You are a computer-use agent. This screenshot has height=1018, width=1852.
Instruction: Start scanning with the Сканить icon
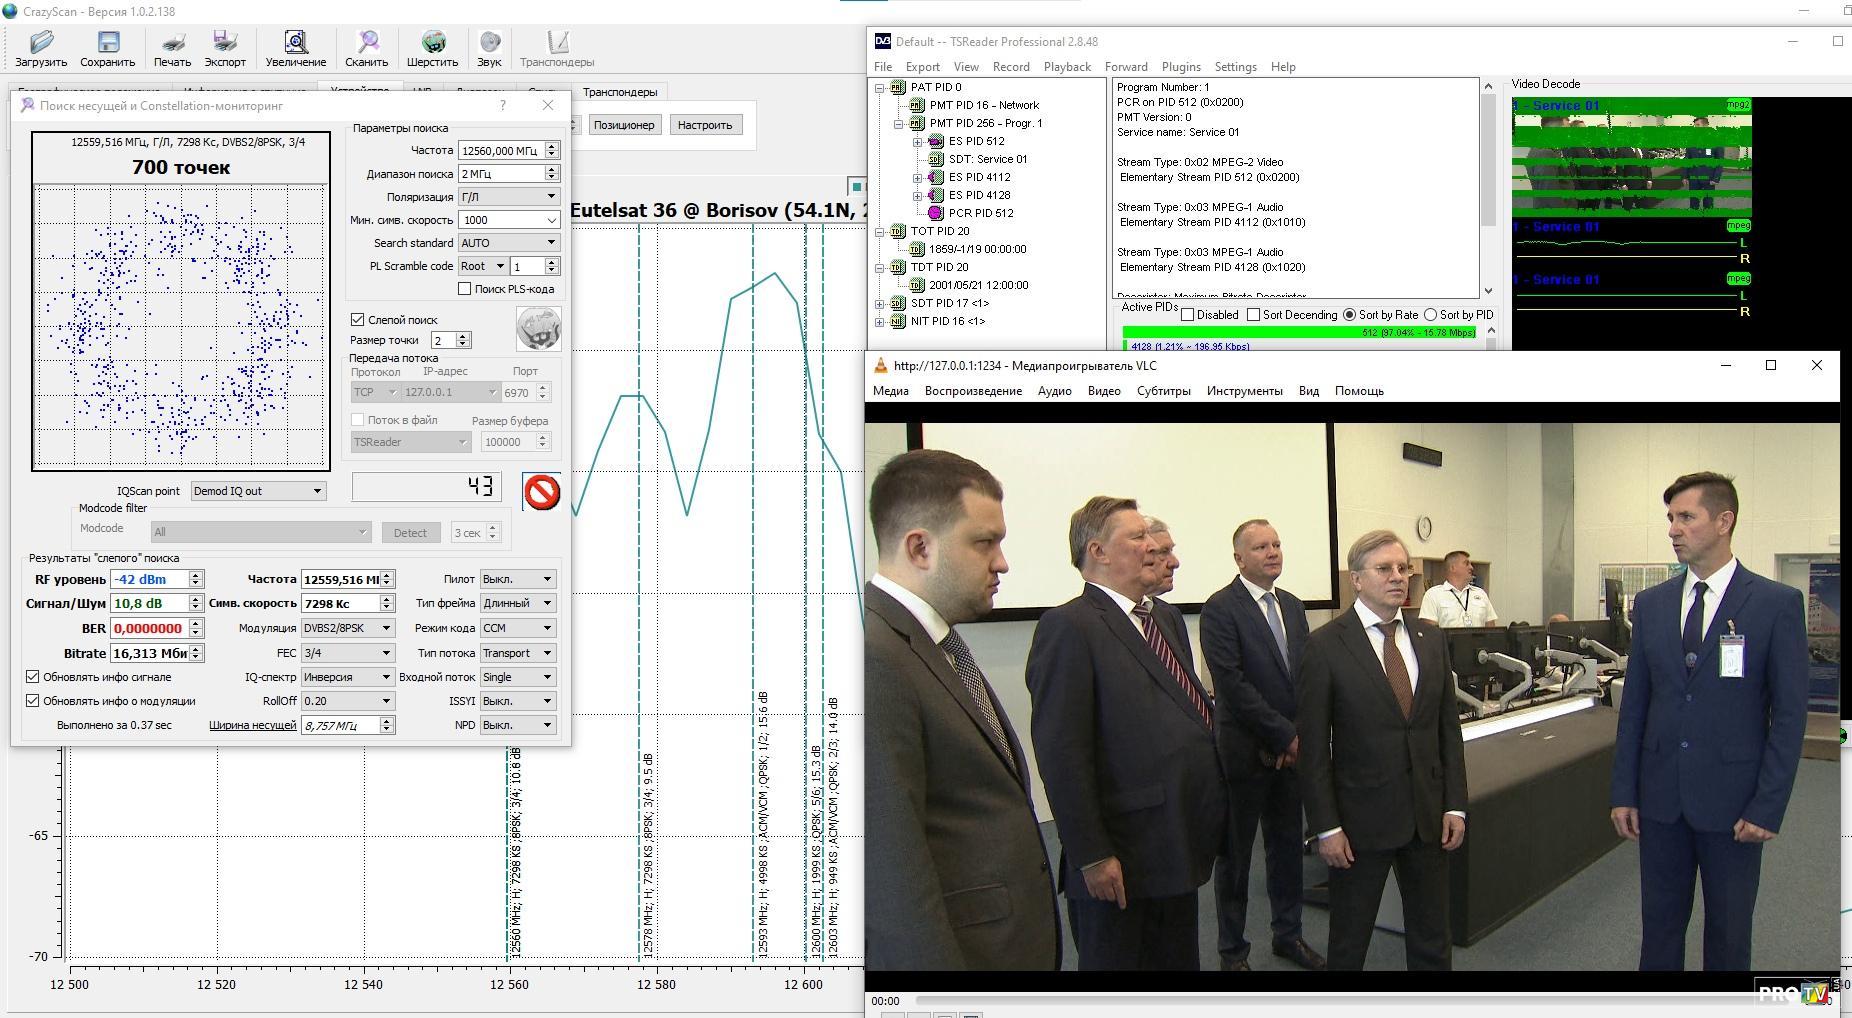point(367,43)
